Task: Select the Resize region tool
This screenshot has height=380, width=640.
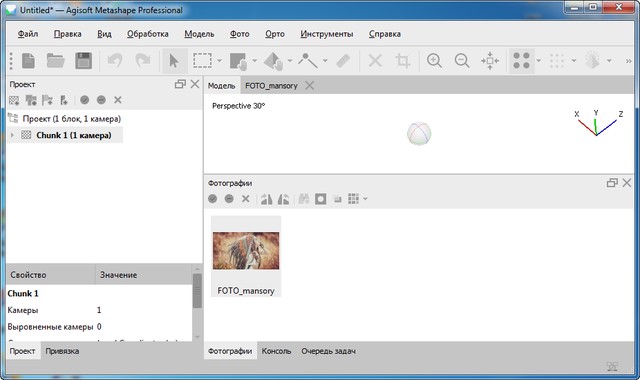Action: point(239,61)
